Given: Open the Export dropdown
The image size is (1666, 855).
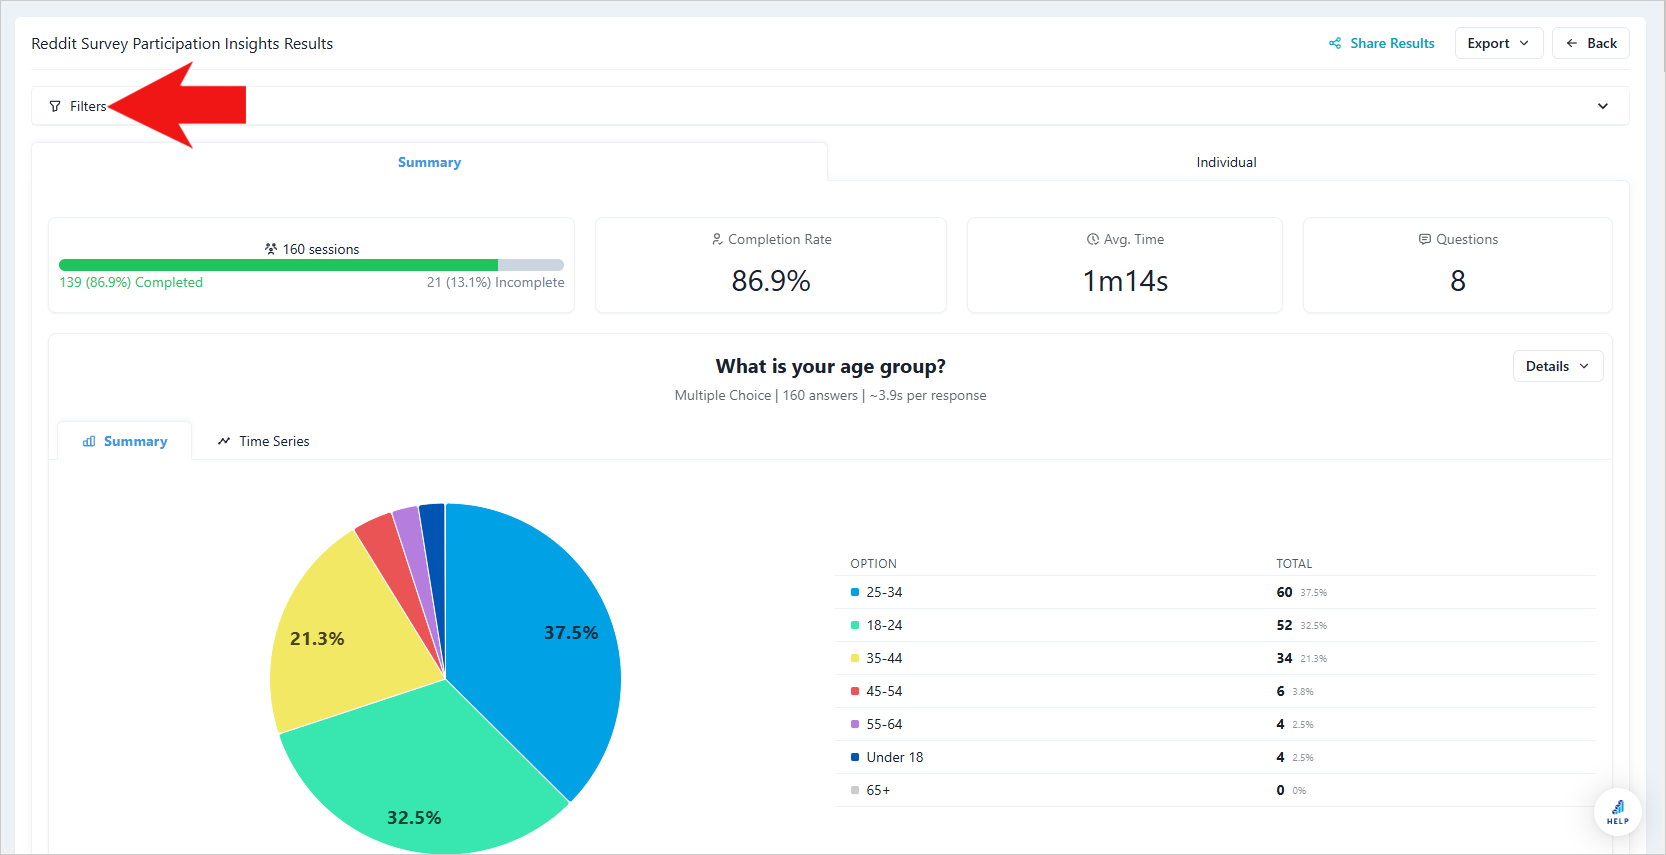Looking at the screenshot, I should [x=1498, y=43].
